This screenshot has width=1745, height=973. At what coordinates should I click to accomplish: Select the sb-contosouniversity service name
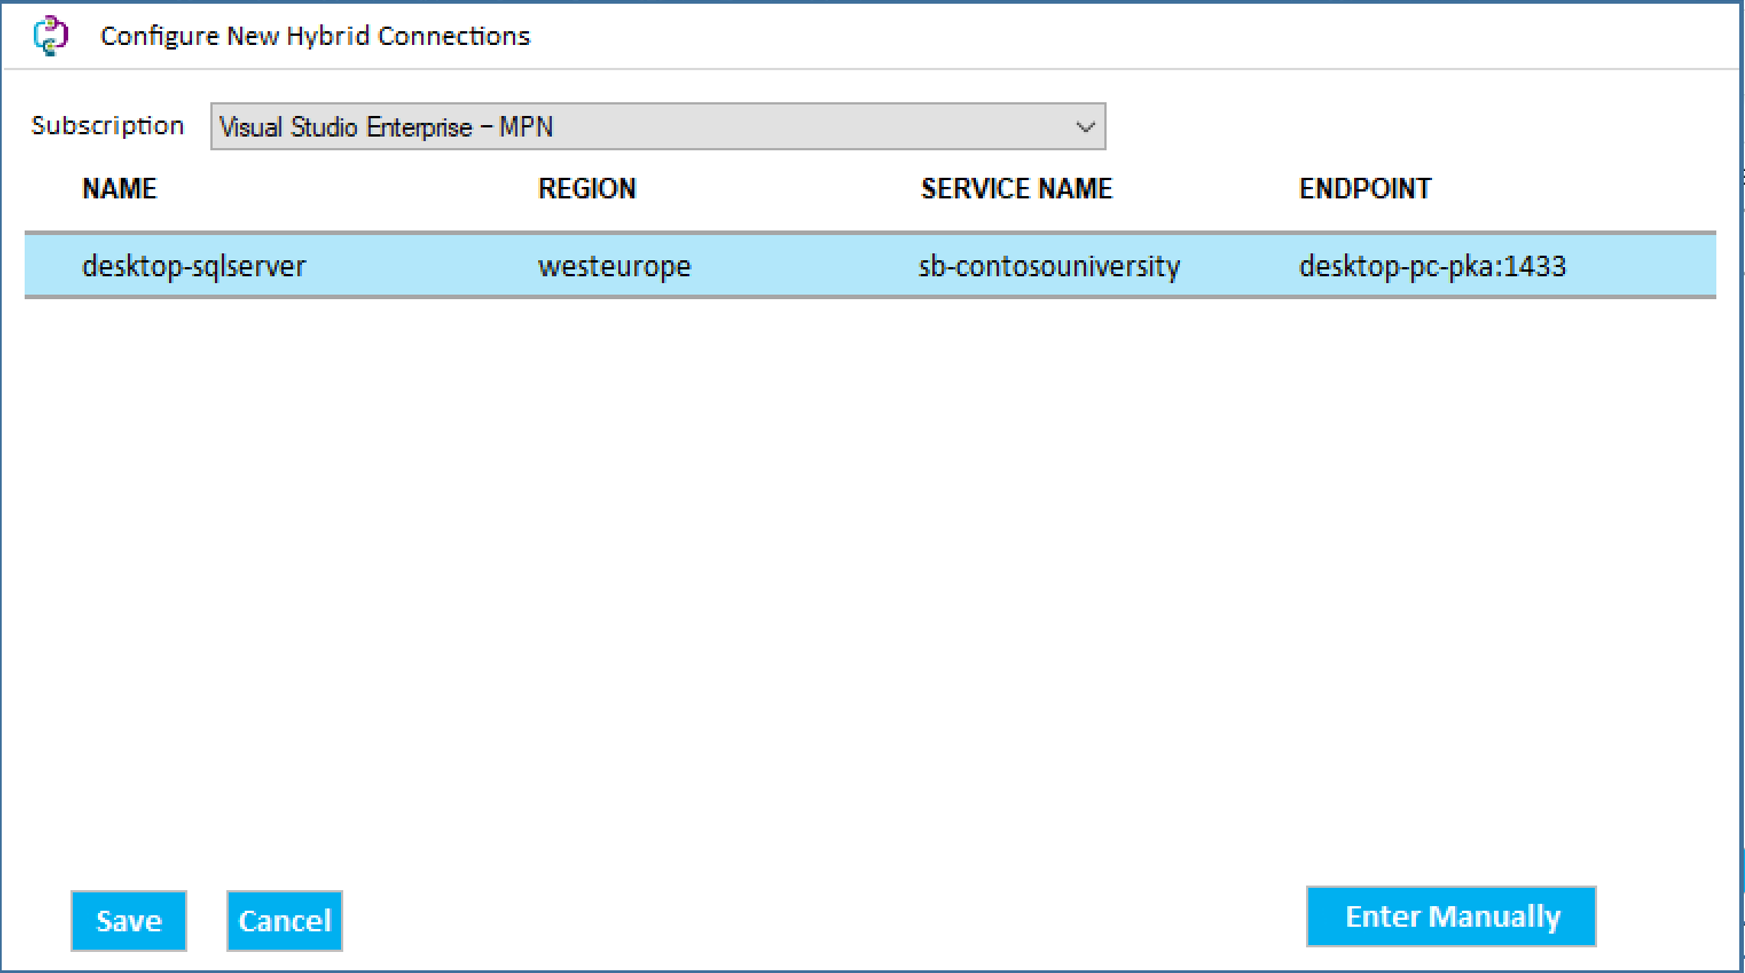tap(1049, 265)
